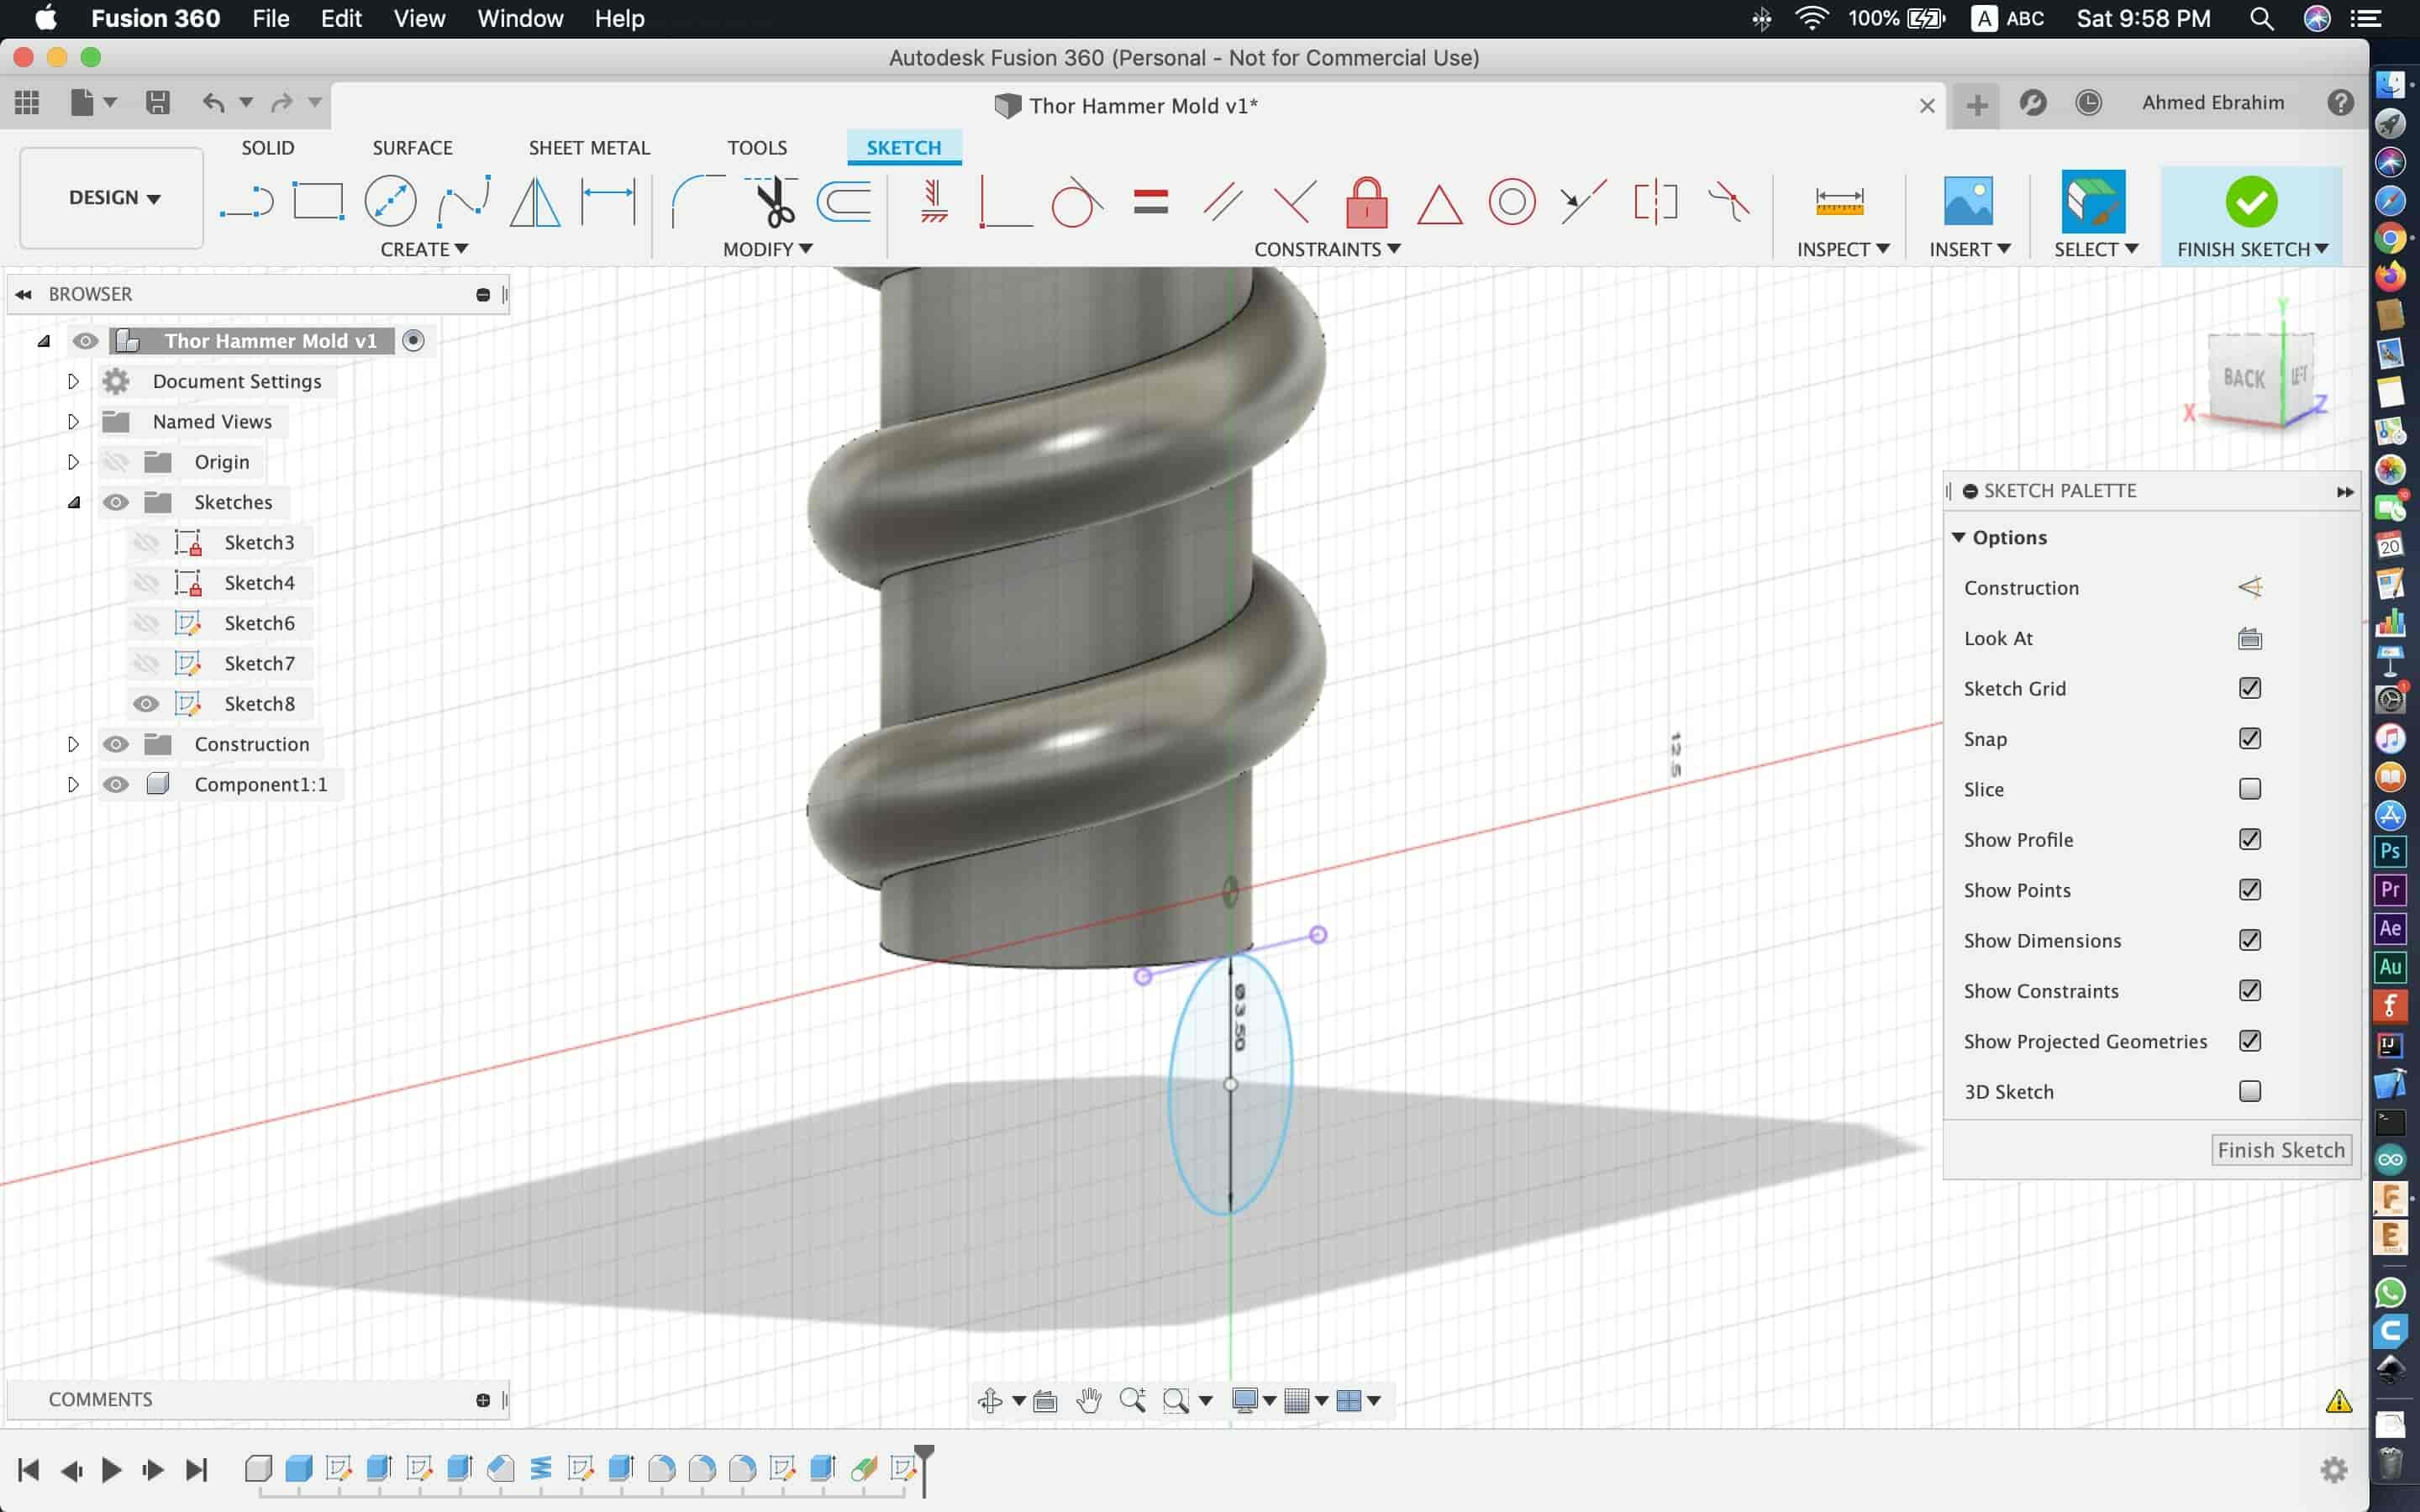Expand the Origin folder
2420x1512 pixels.
(x=73, y=462)
